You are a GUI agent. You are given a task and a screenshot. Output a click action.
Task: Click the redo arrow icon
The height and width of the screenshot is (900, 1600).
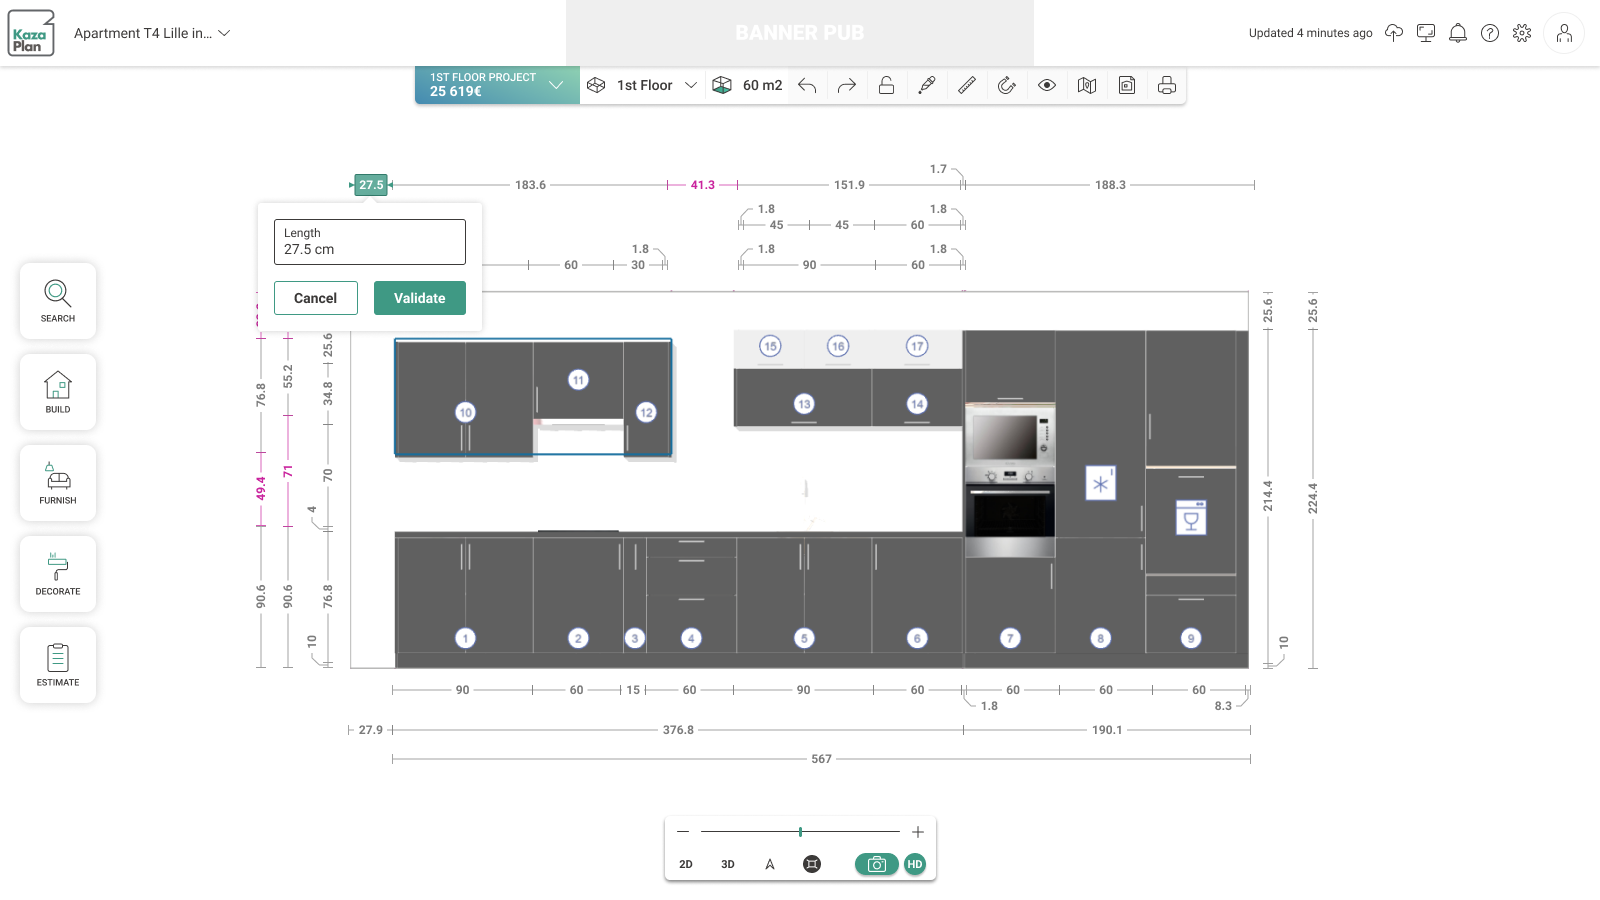[x=847, y=86]
